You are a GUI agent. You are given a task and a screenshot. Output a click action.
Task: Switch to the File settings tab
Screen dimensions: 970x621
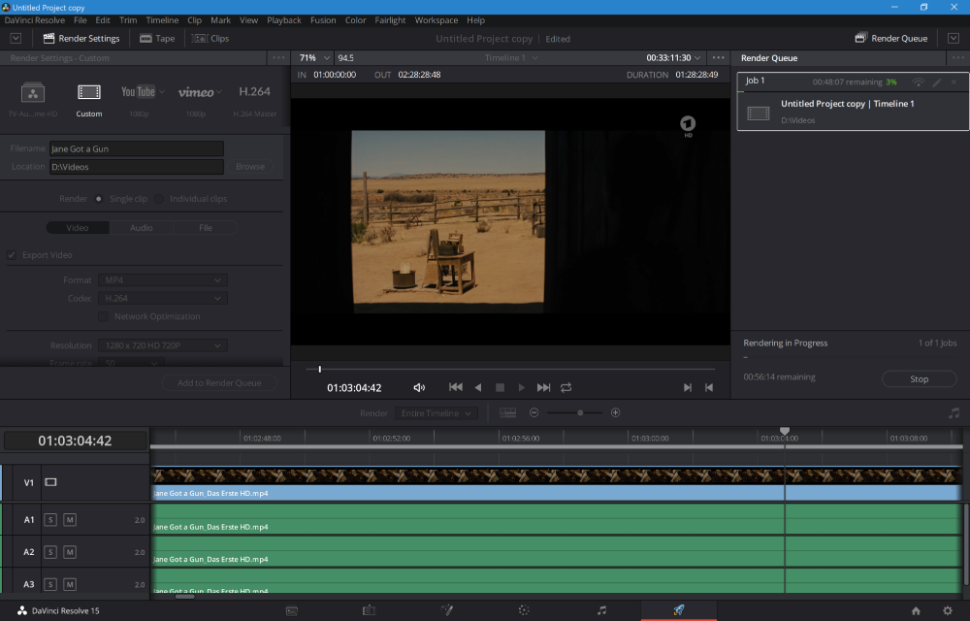205,228
